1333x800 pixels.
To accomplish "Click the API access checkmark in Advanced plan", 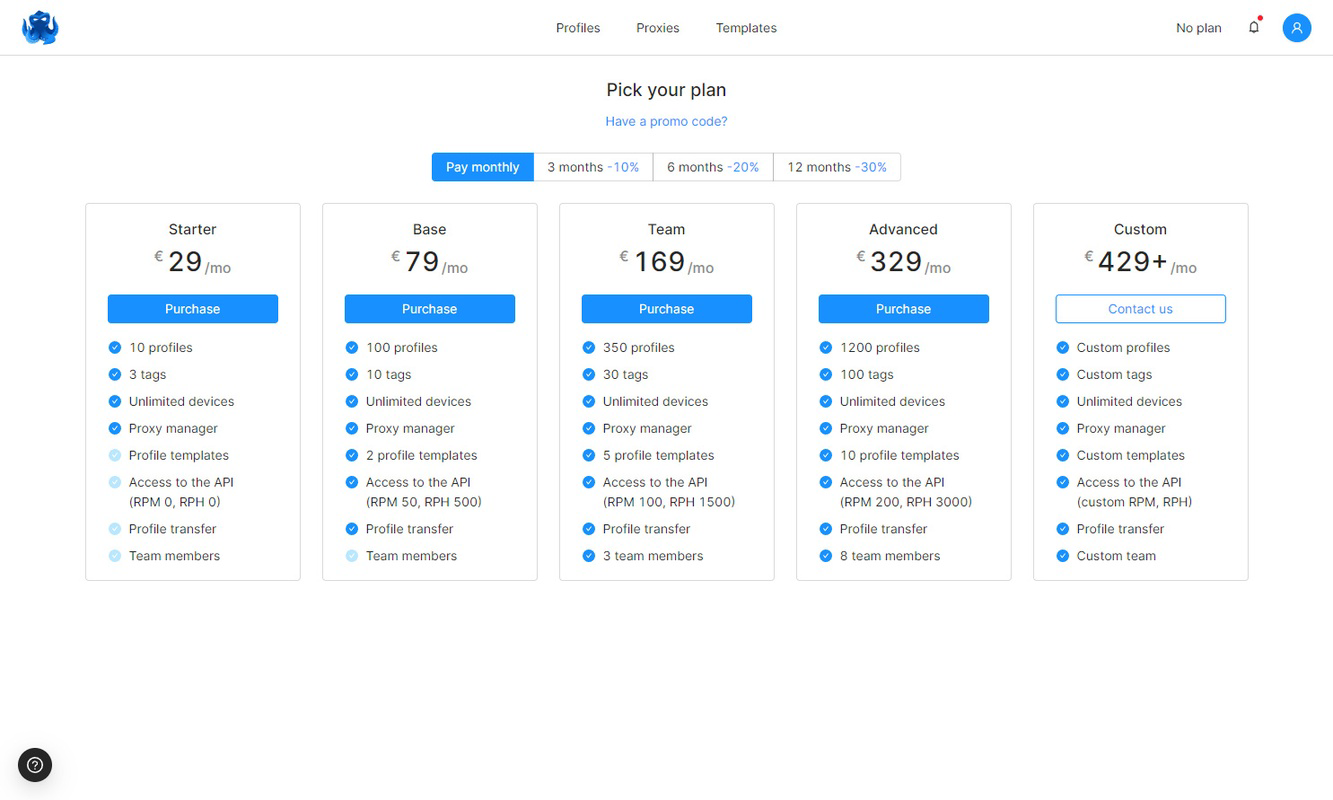I will [825, 482].
